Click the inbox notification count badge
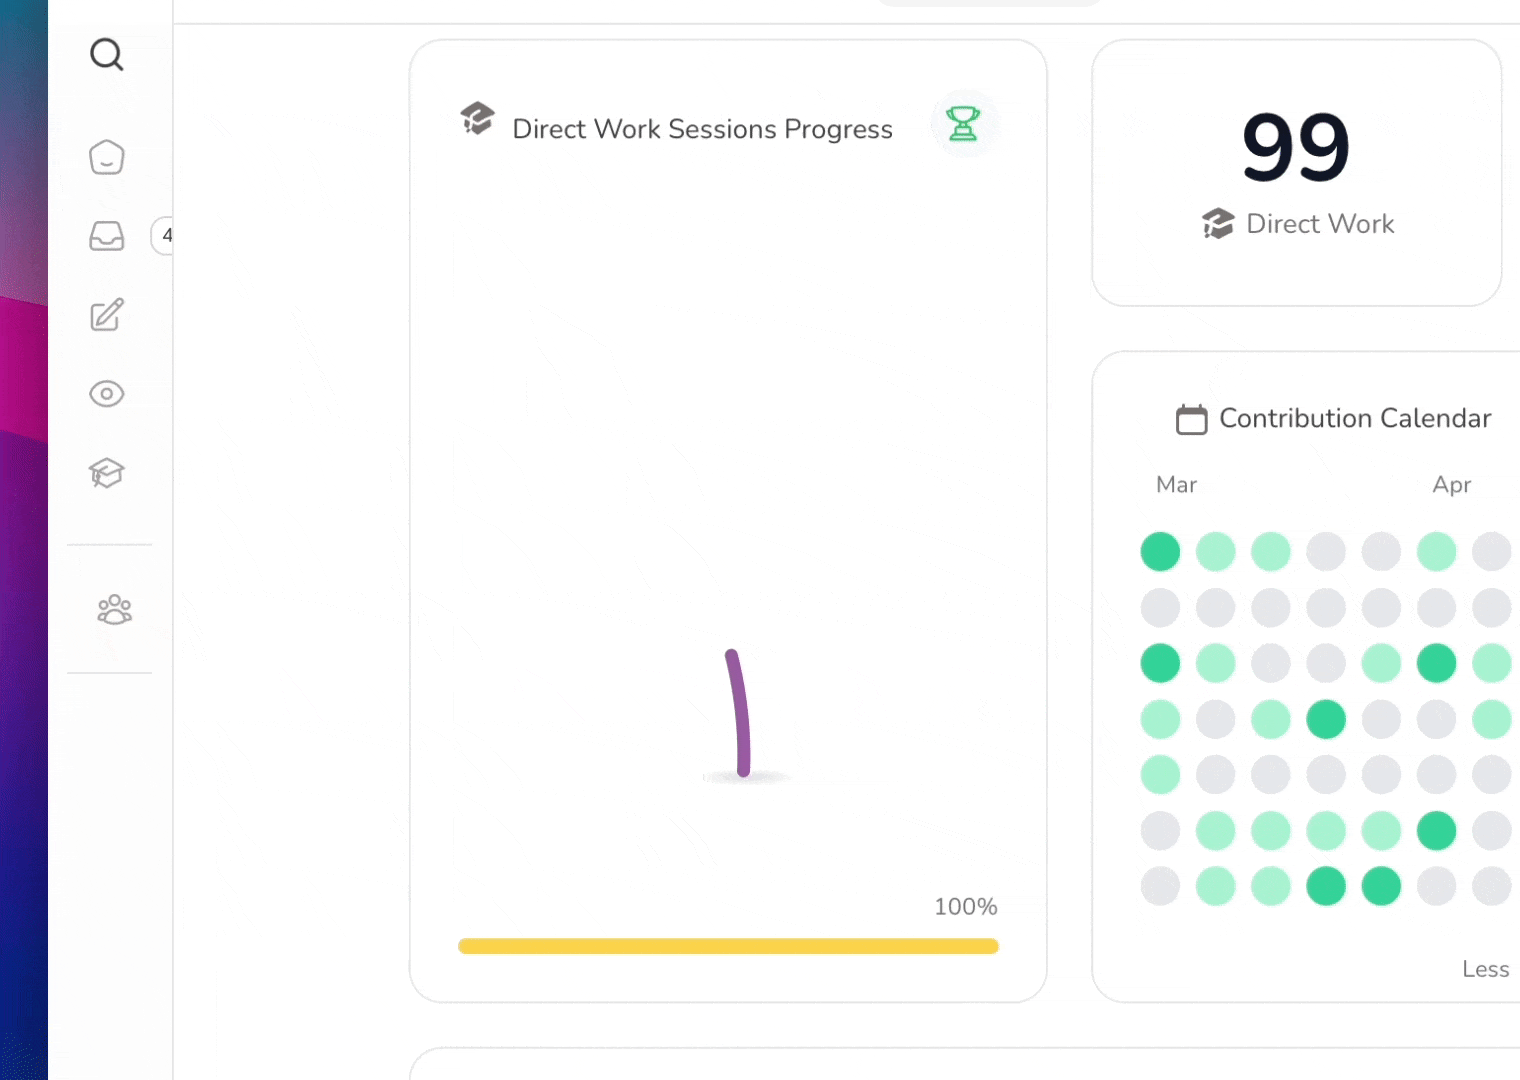 point(165,236)
